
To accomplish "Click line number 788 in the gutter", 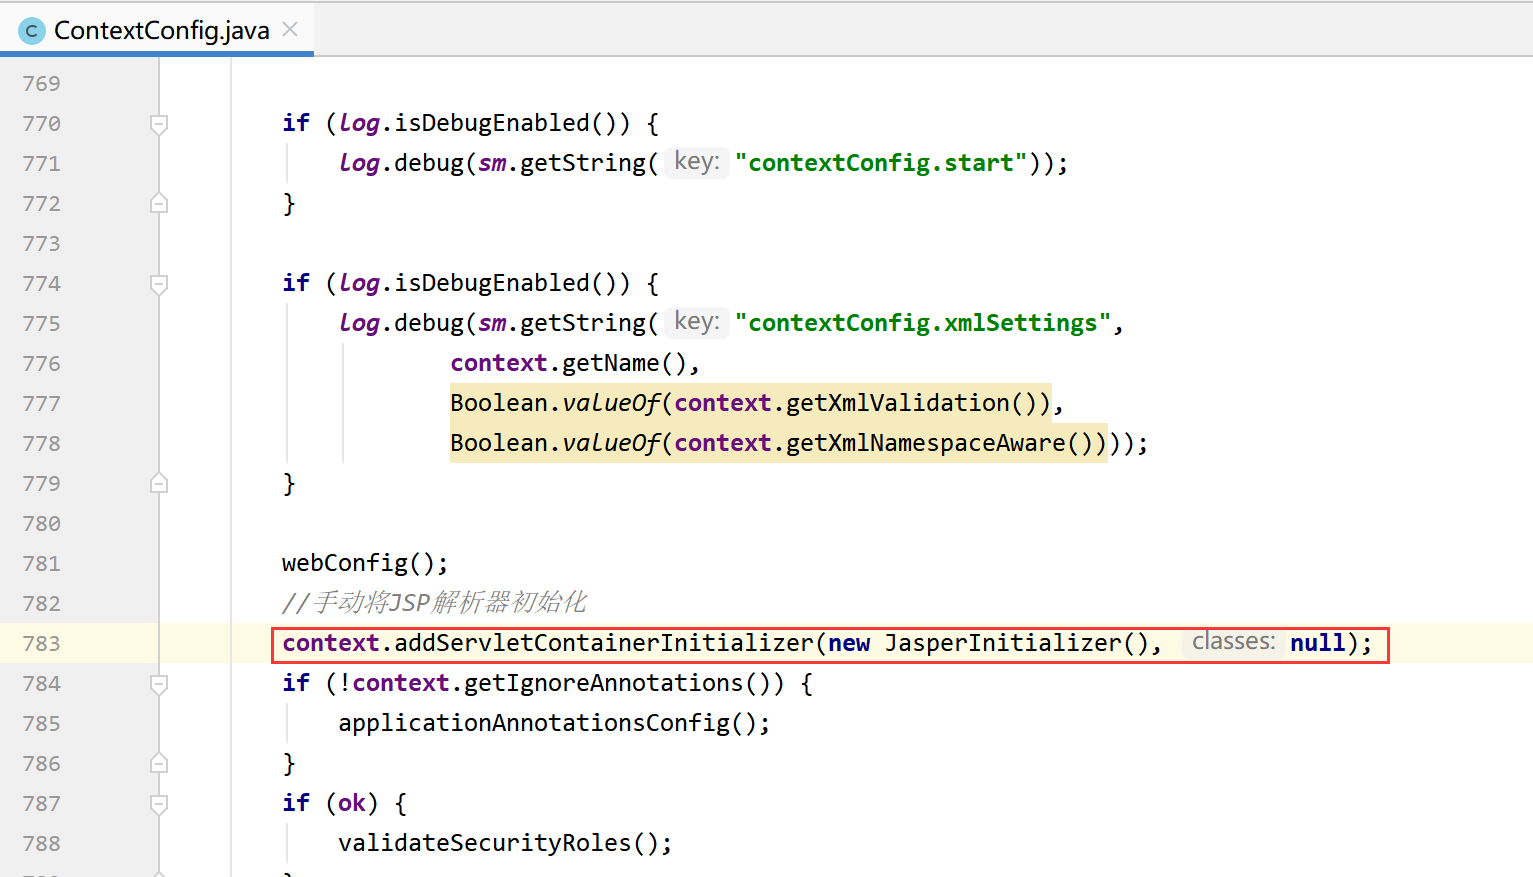I will point(41,844).
